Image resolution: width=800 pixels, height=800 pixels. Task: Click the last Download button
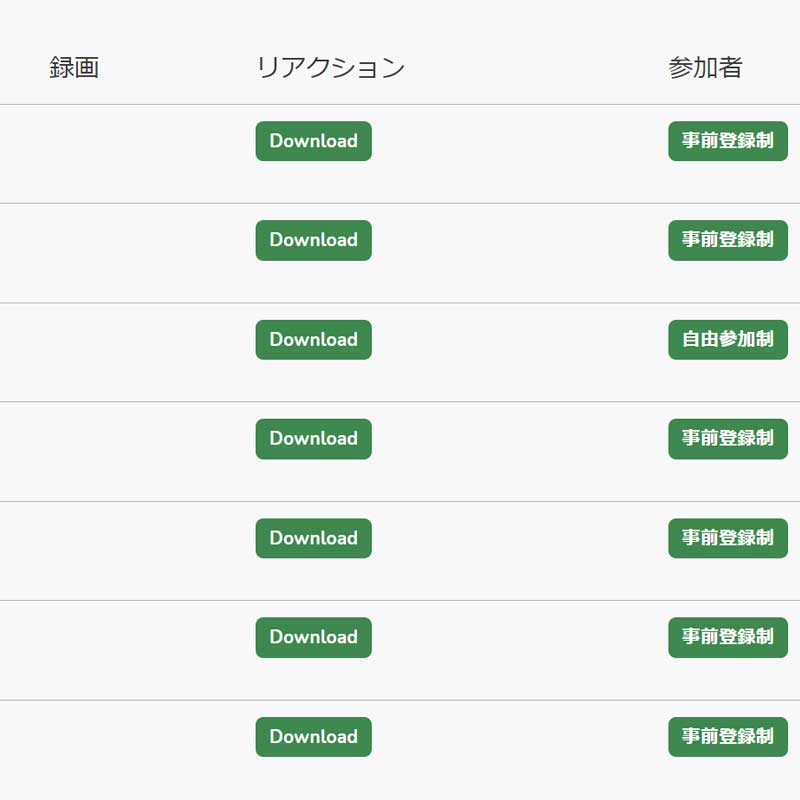(313, 737)
